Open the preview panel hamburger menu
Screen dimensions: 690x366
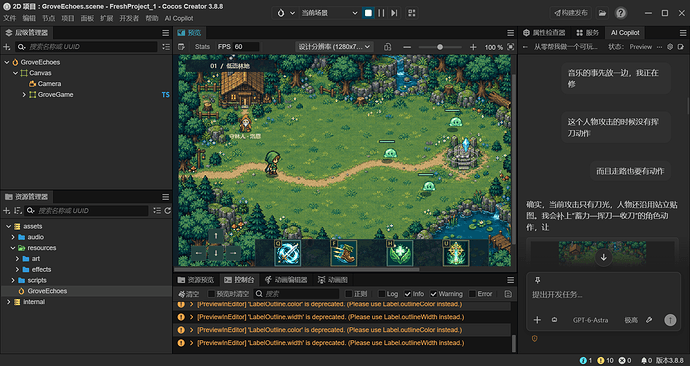[510, 33]
